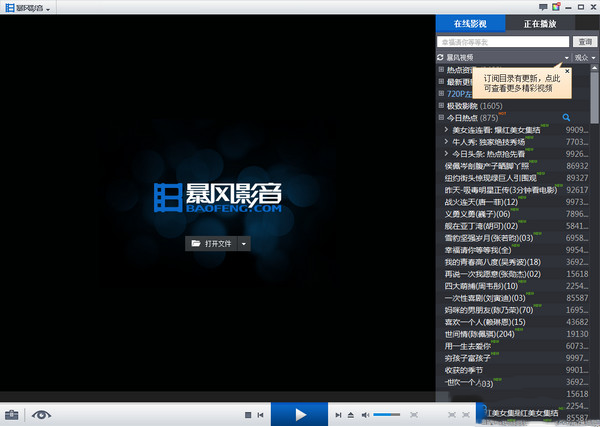Play 义勇义勇(巍子)(06)
Screen dimensions: 600x427
pos(478,214)
